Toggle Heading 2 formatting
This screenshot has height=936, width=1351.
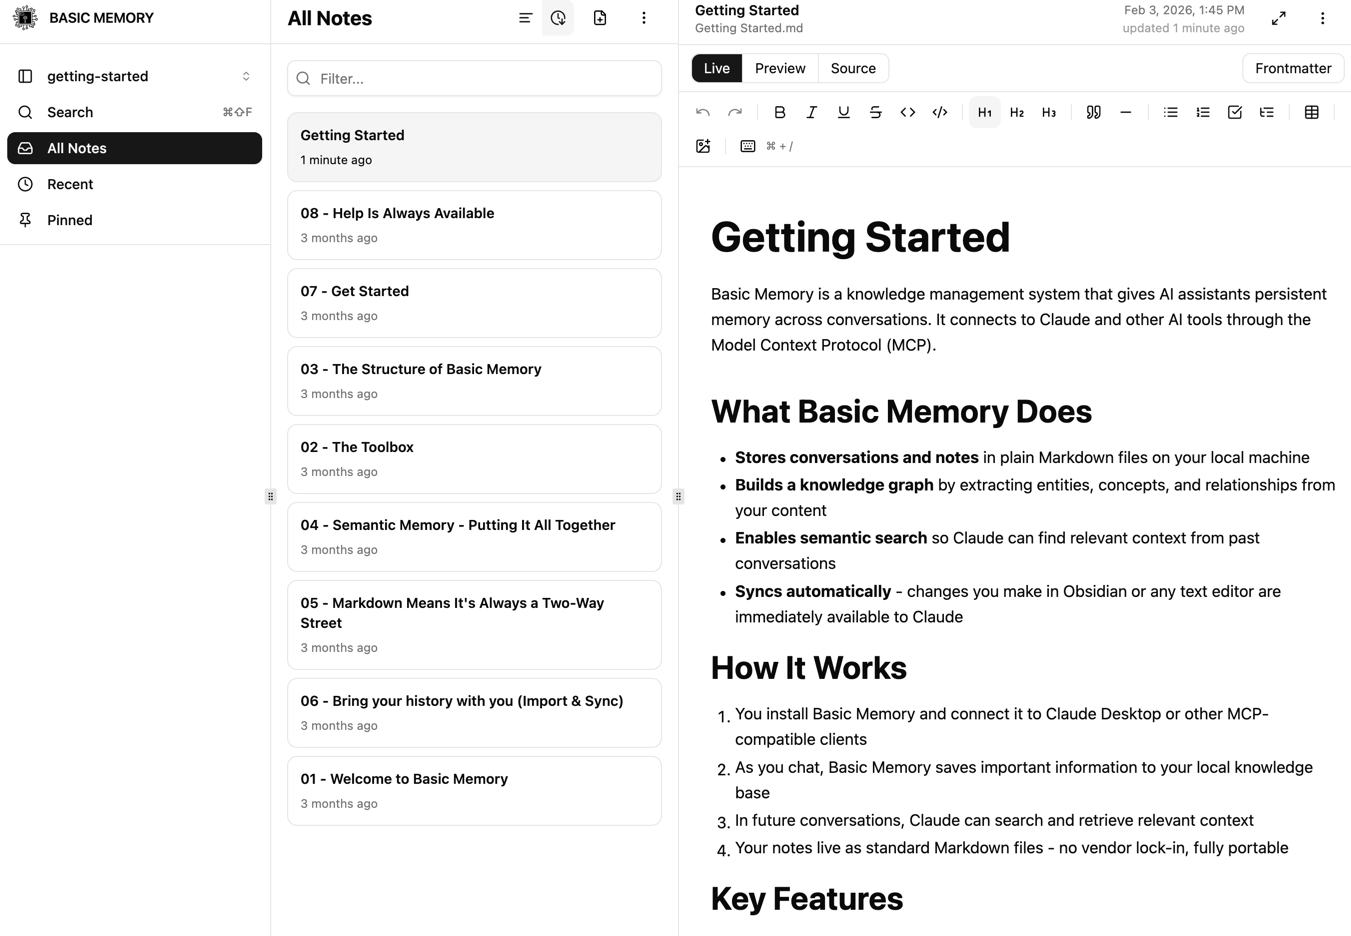pos(1016,112)
